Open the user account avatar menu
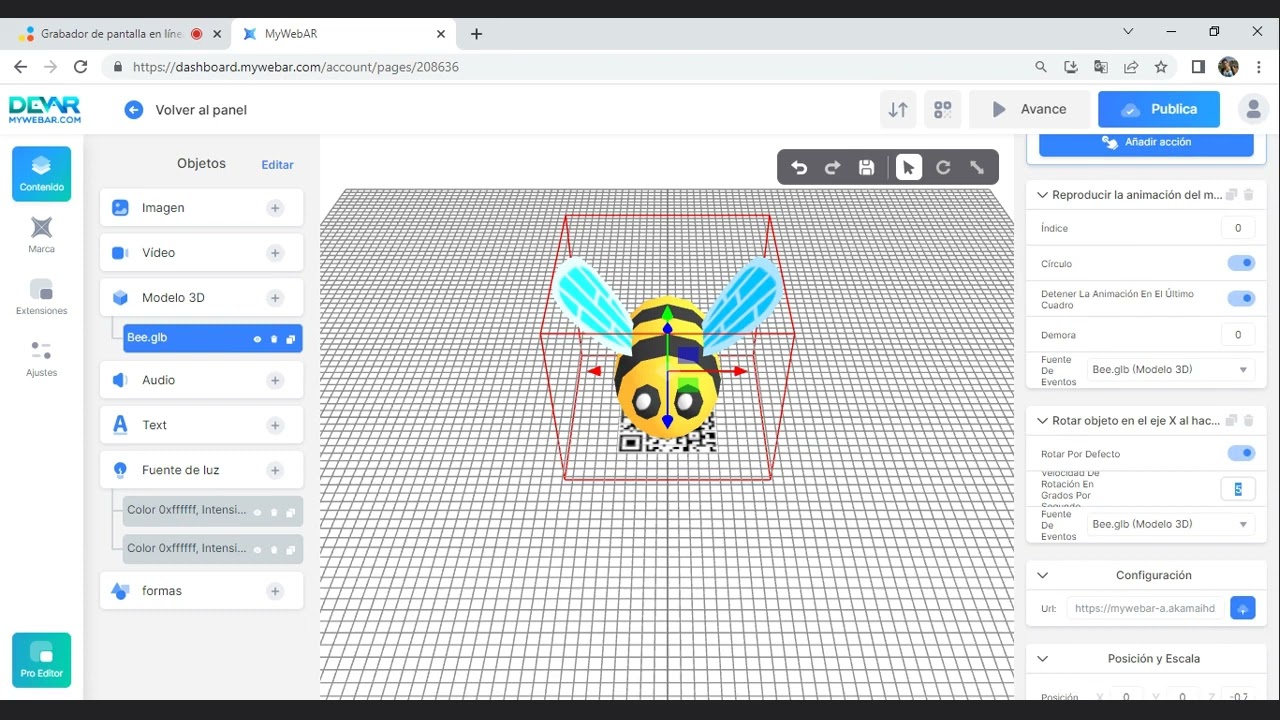This screenshot has height=720, width=1280. [x=1253, y=110]
